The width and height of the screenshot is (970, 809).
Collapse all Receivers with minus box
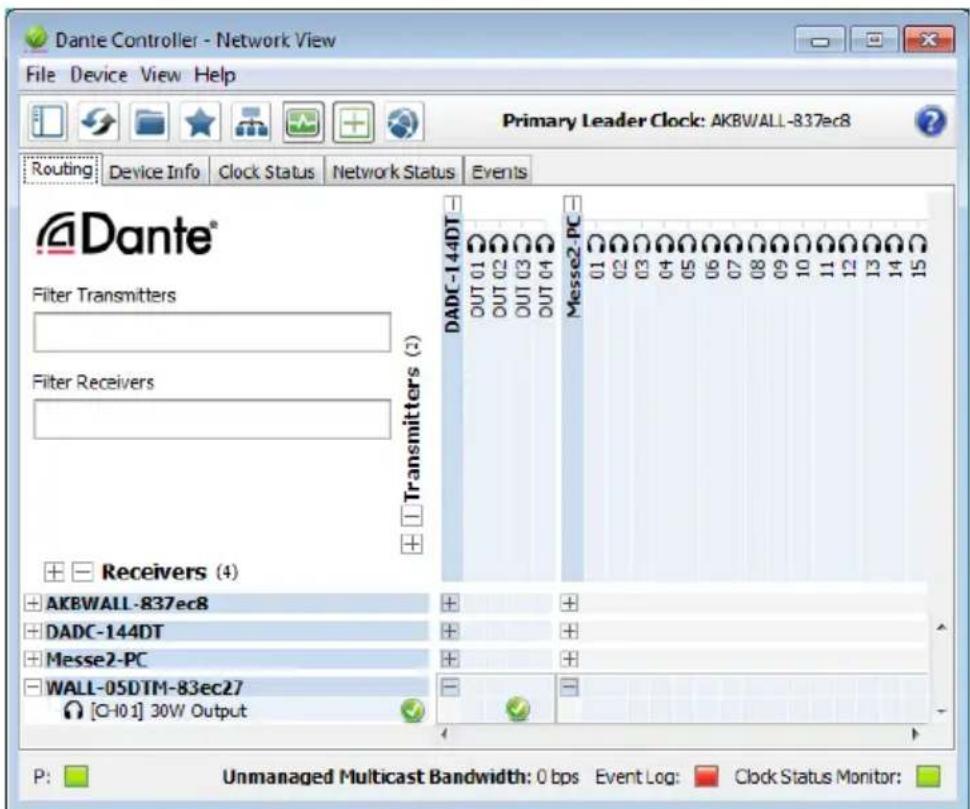tap(82, 571)
